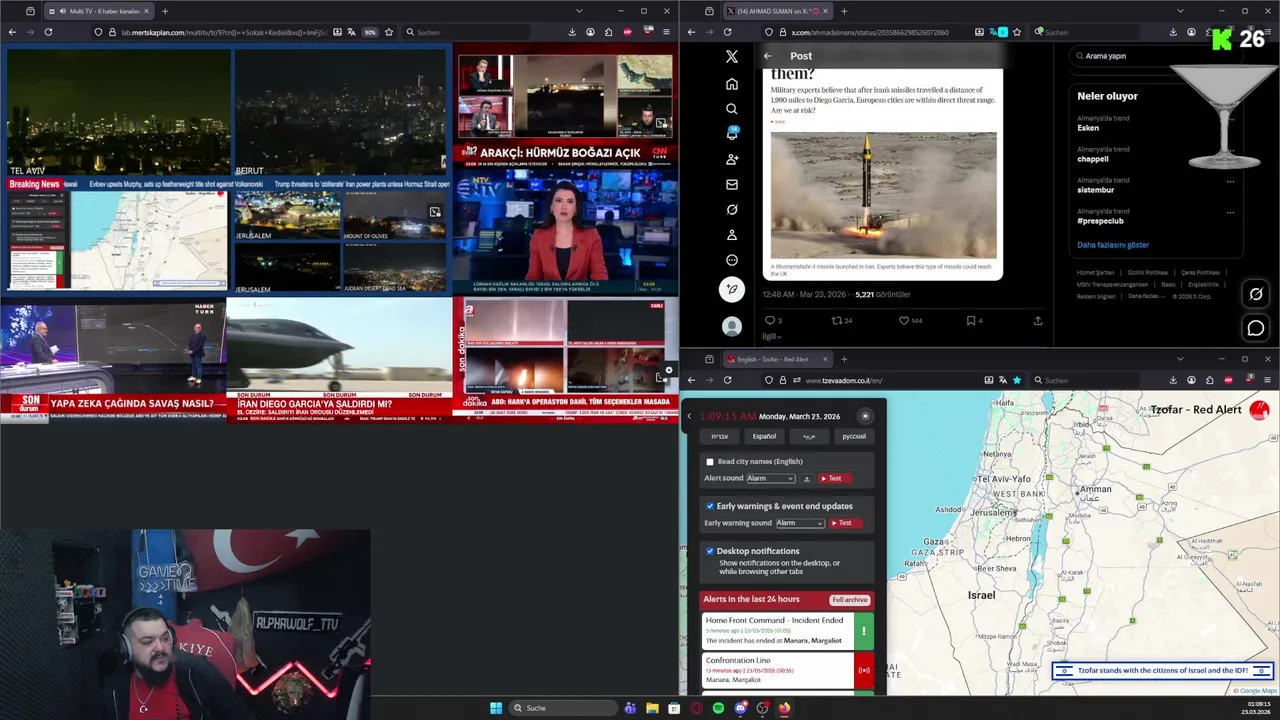Open downloads in the Multi TV browser window

point(572,32)
